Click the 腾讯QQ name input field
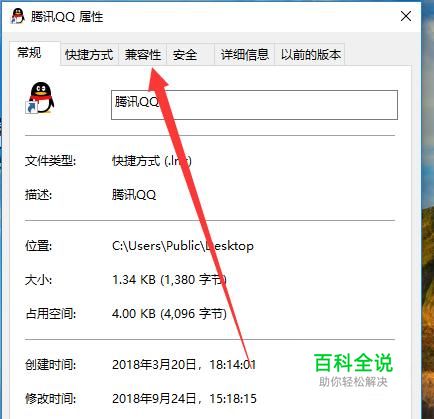Screen dimensions: 434x419 [254, 105]
